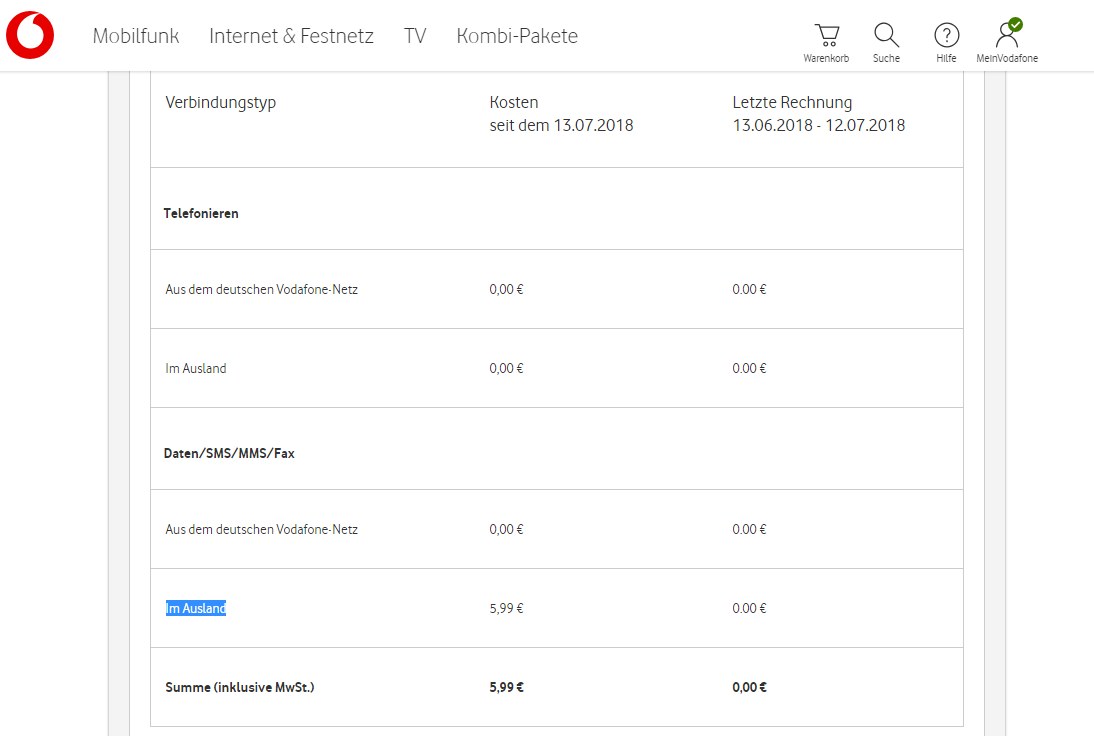Click Aus dem deutschen Vodafone-Netz under Telefonieren

click(261, 289)
